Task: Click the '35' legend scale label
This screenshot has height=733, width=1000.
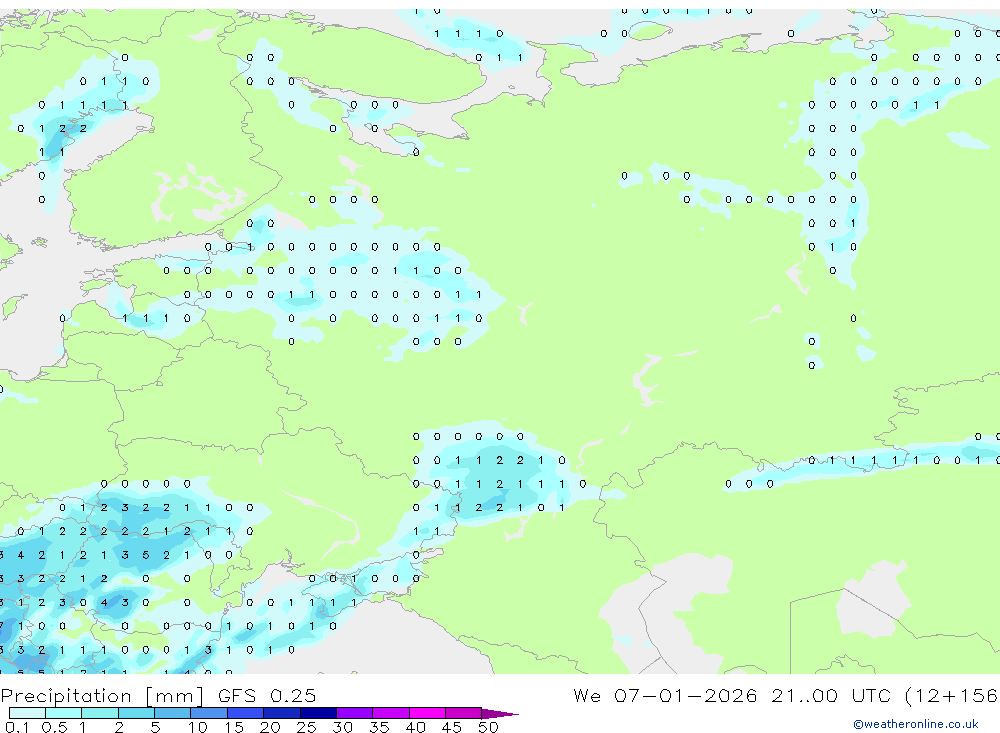Action: tap(379, 727)
